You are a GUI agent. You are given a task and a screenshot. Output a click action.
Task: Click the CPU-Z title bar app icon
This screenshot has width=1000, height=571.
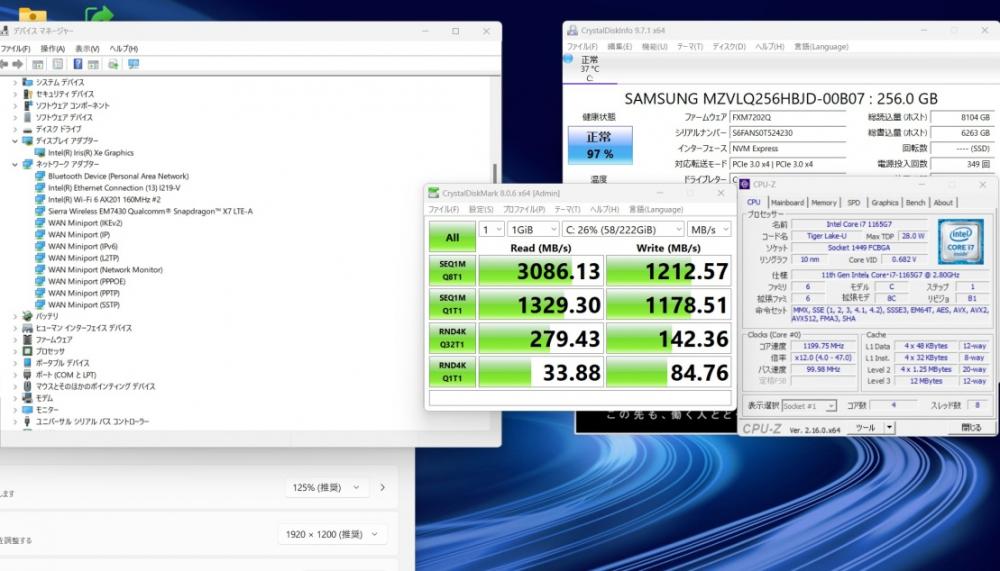click(x=745, y=184)
